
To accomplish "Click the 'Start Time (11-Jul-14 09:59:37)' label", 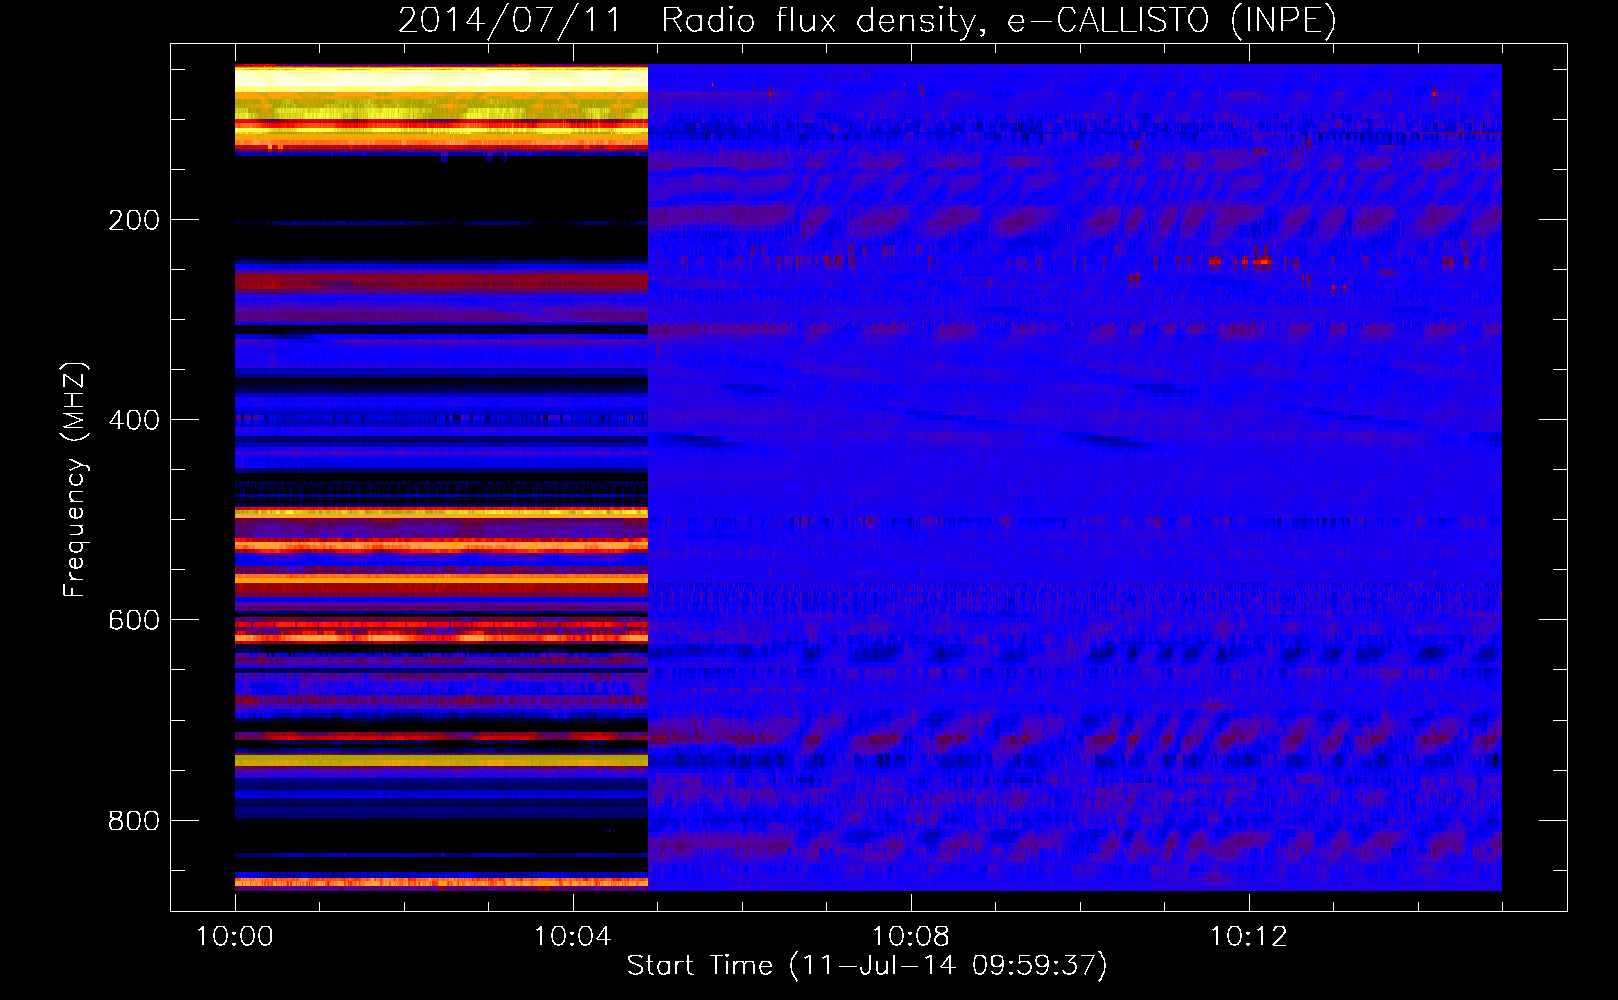I will [868, 966].
